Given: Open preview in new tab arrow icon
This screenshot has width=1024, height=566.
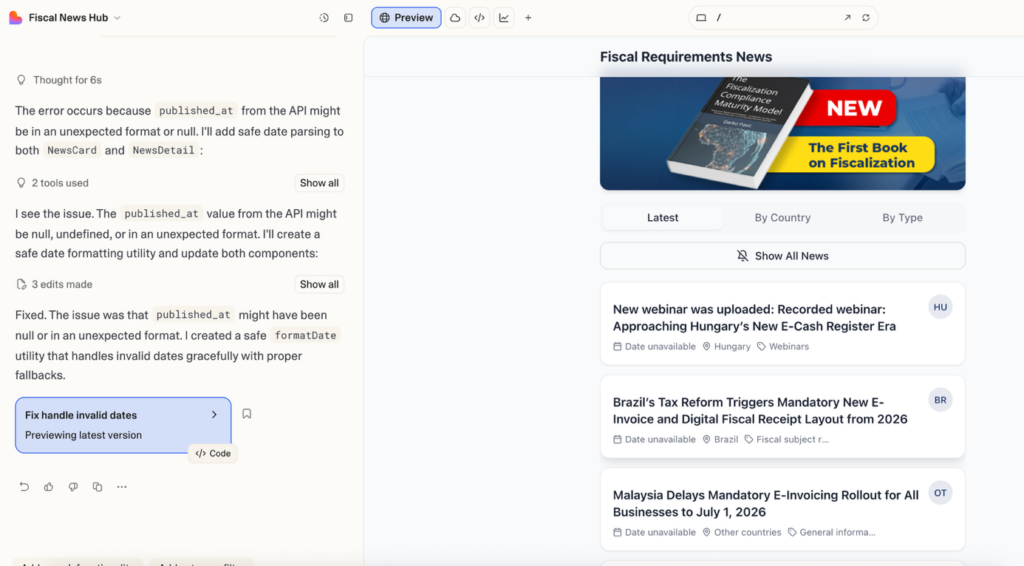Looking at the screenshot, I should coord(847,18).
